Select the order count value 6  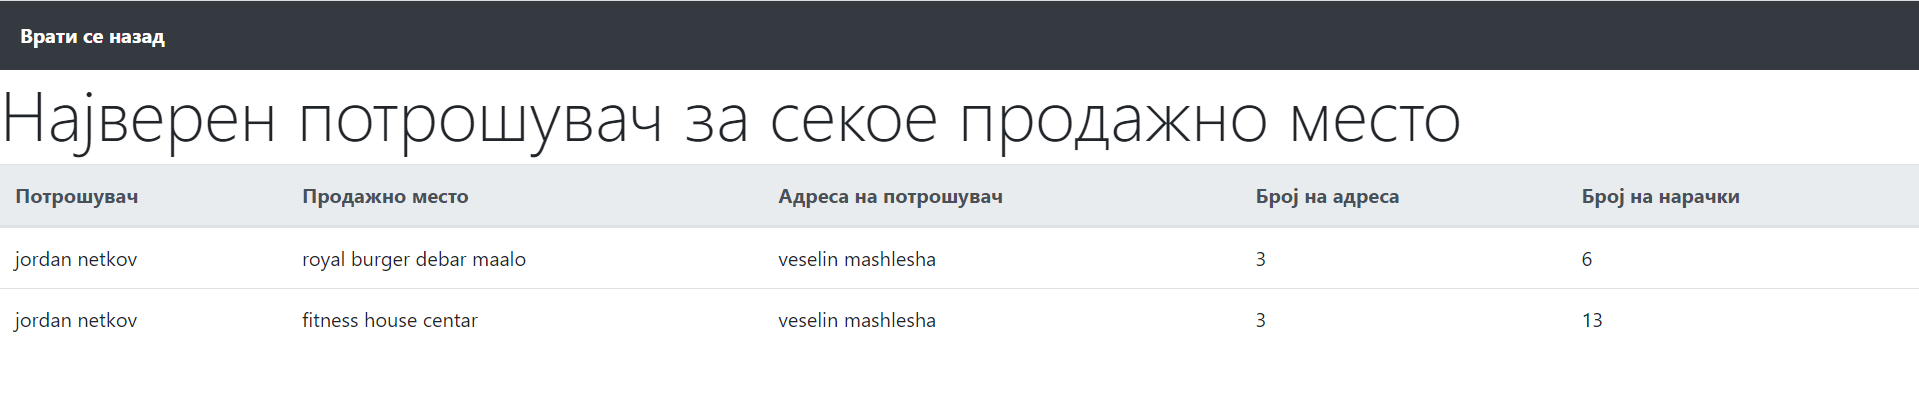pyautogui.click(x=1587, y=260)
